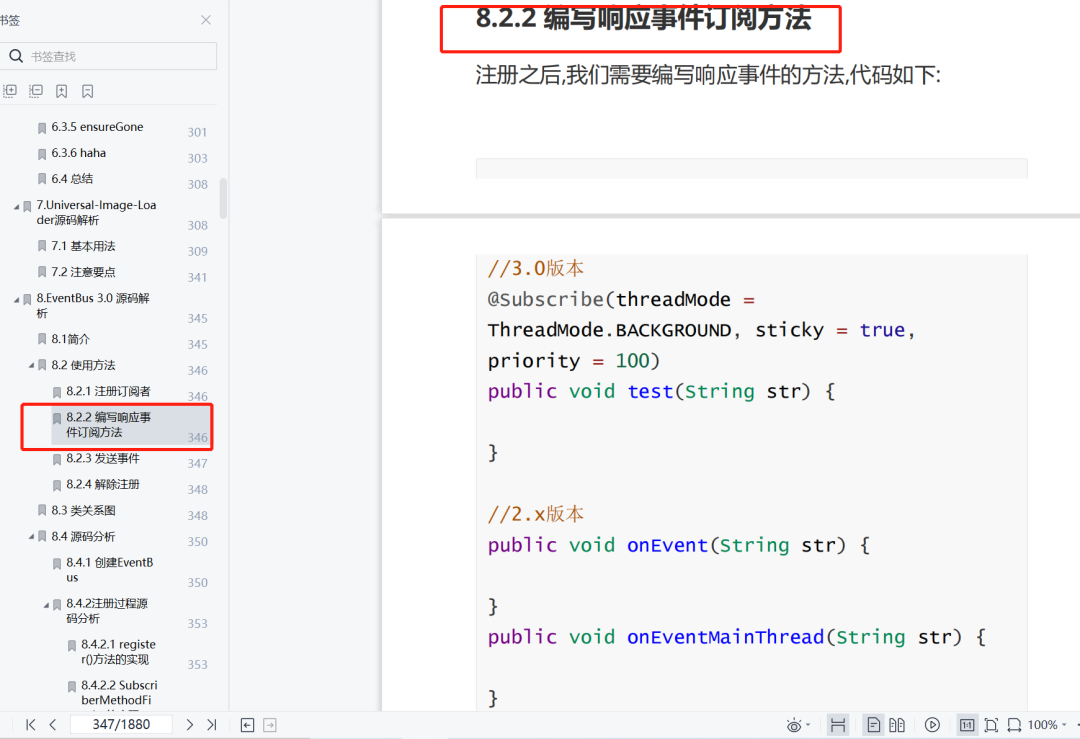Open bookmark 8.2 使用方法

[83, 365]
